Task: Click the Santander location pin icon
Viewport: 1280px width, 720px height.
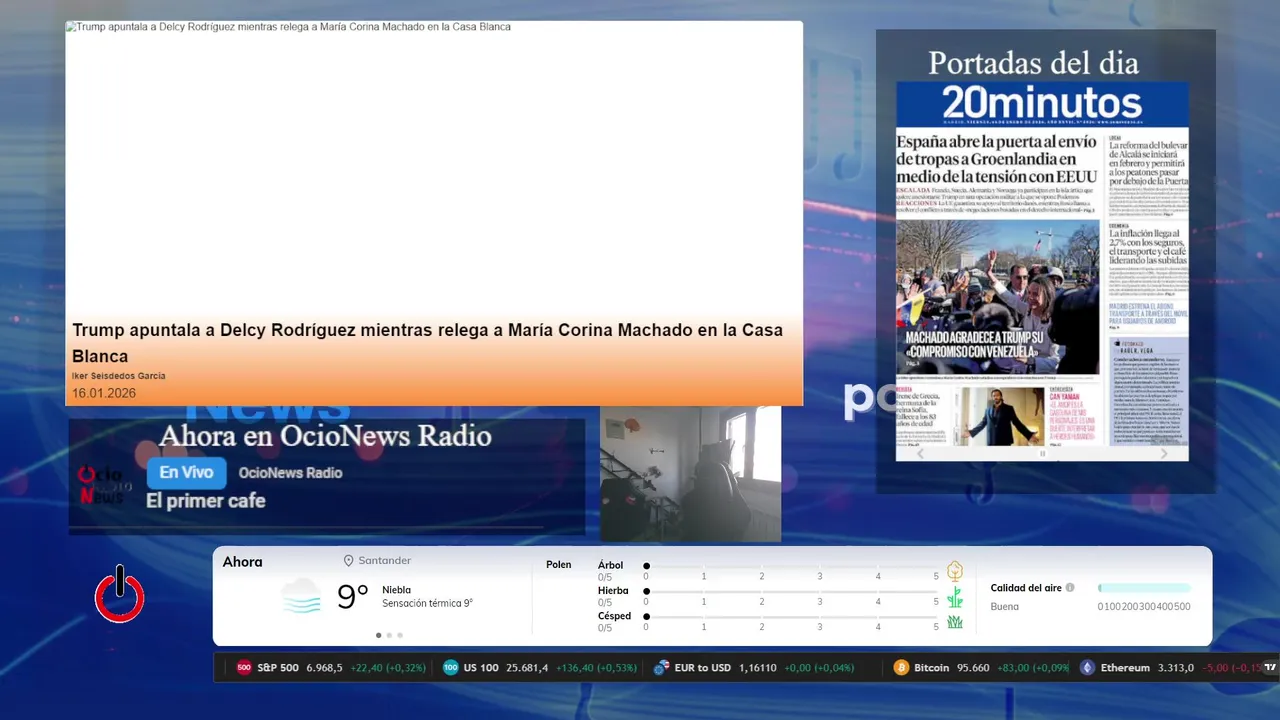Action: (x=349, y=561)
